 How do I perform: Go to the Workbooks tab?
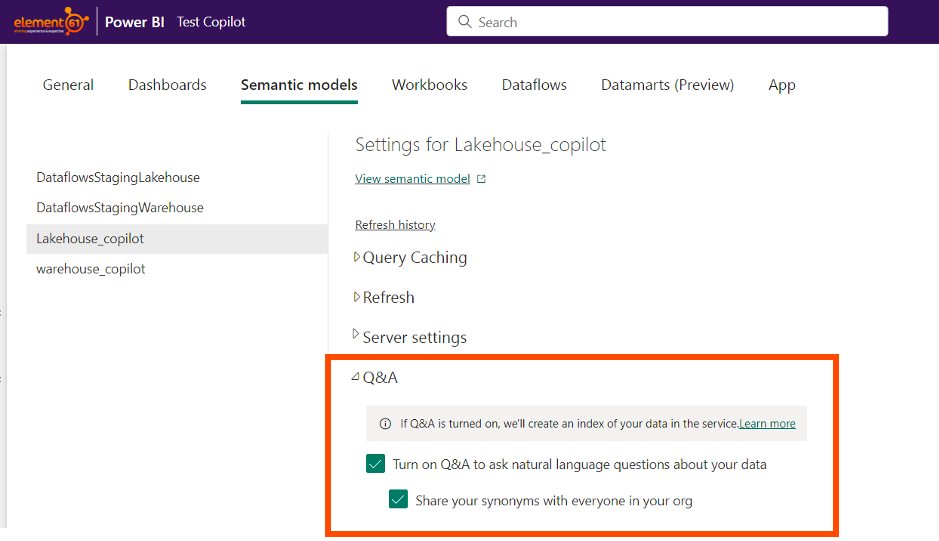pos(429,85)
